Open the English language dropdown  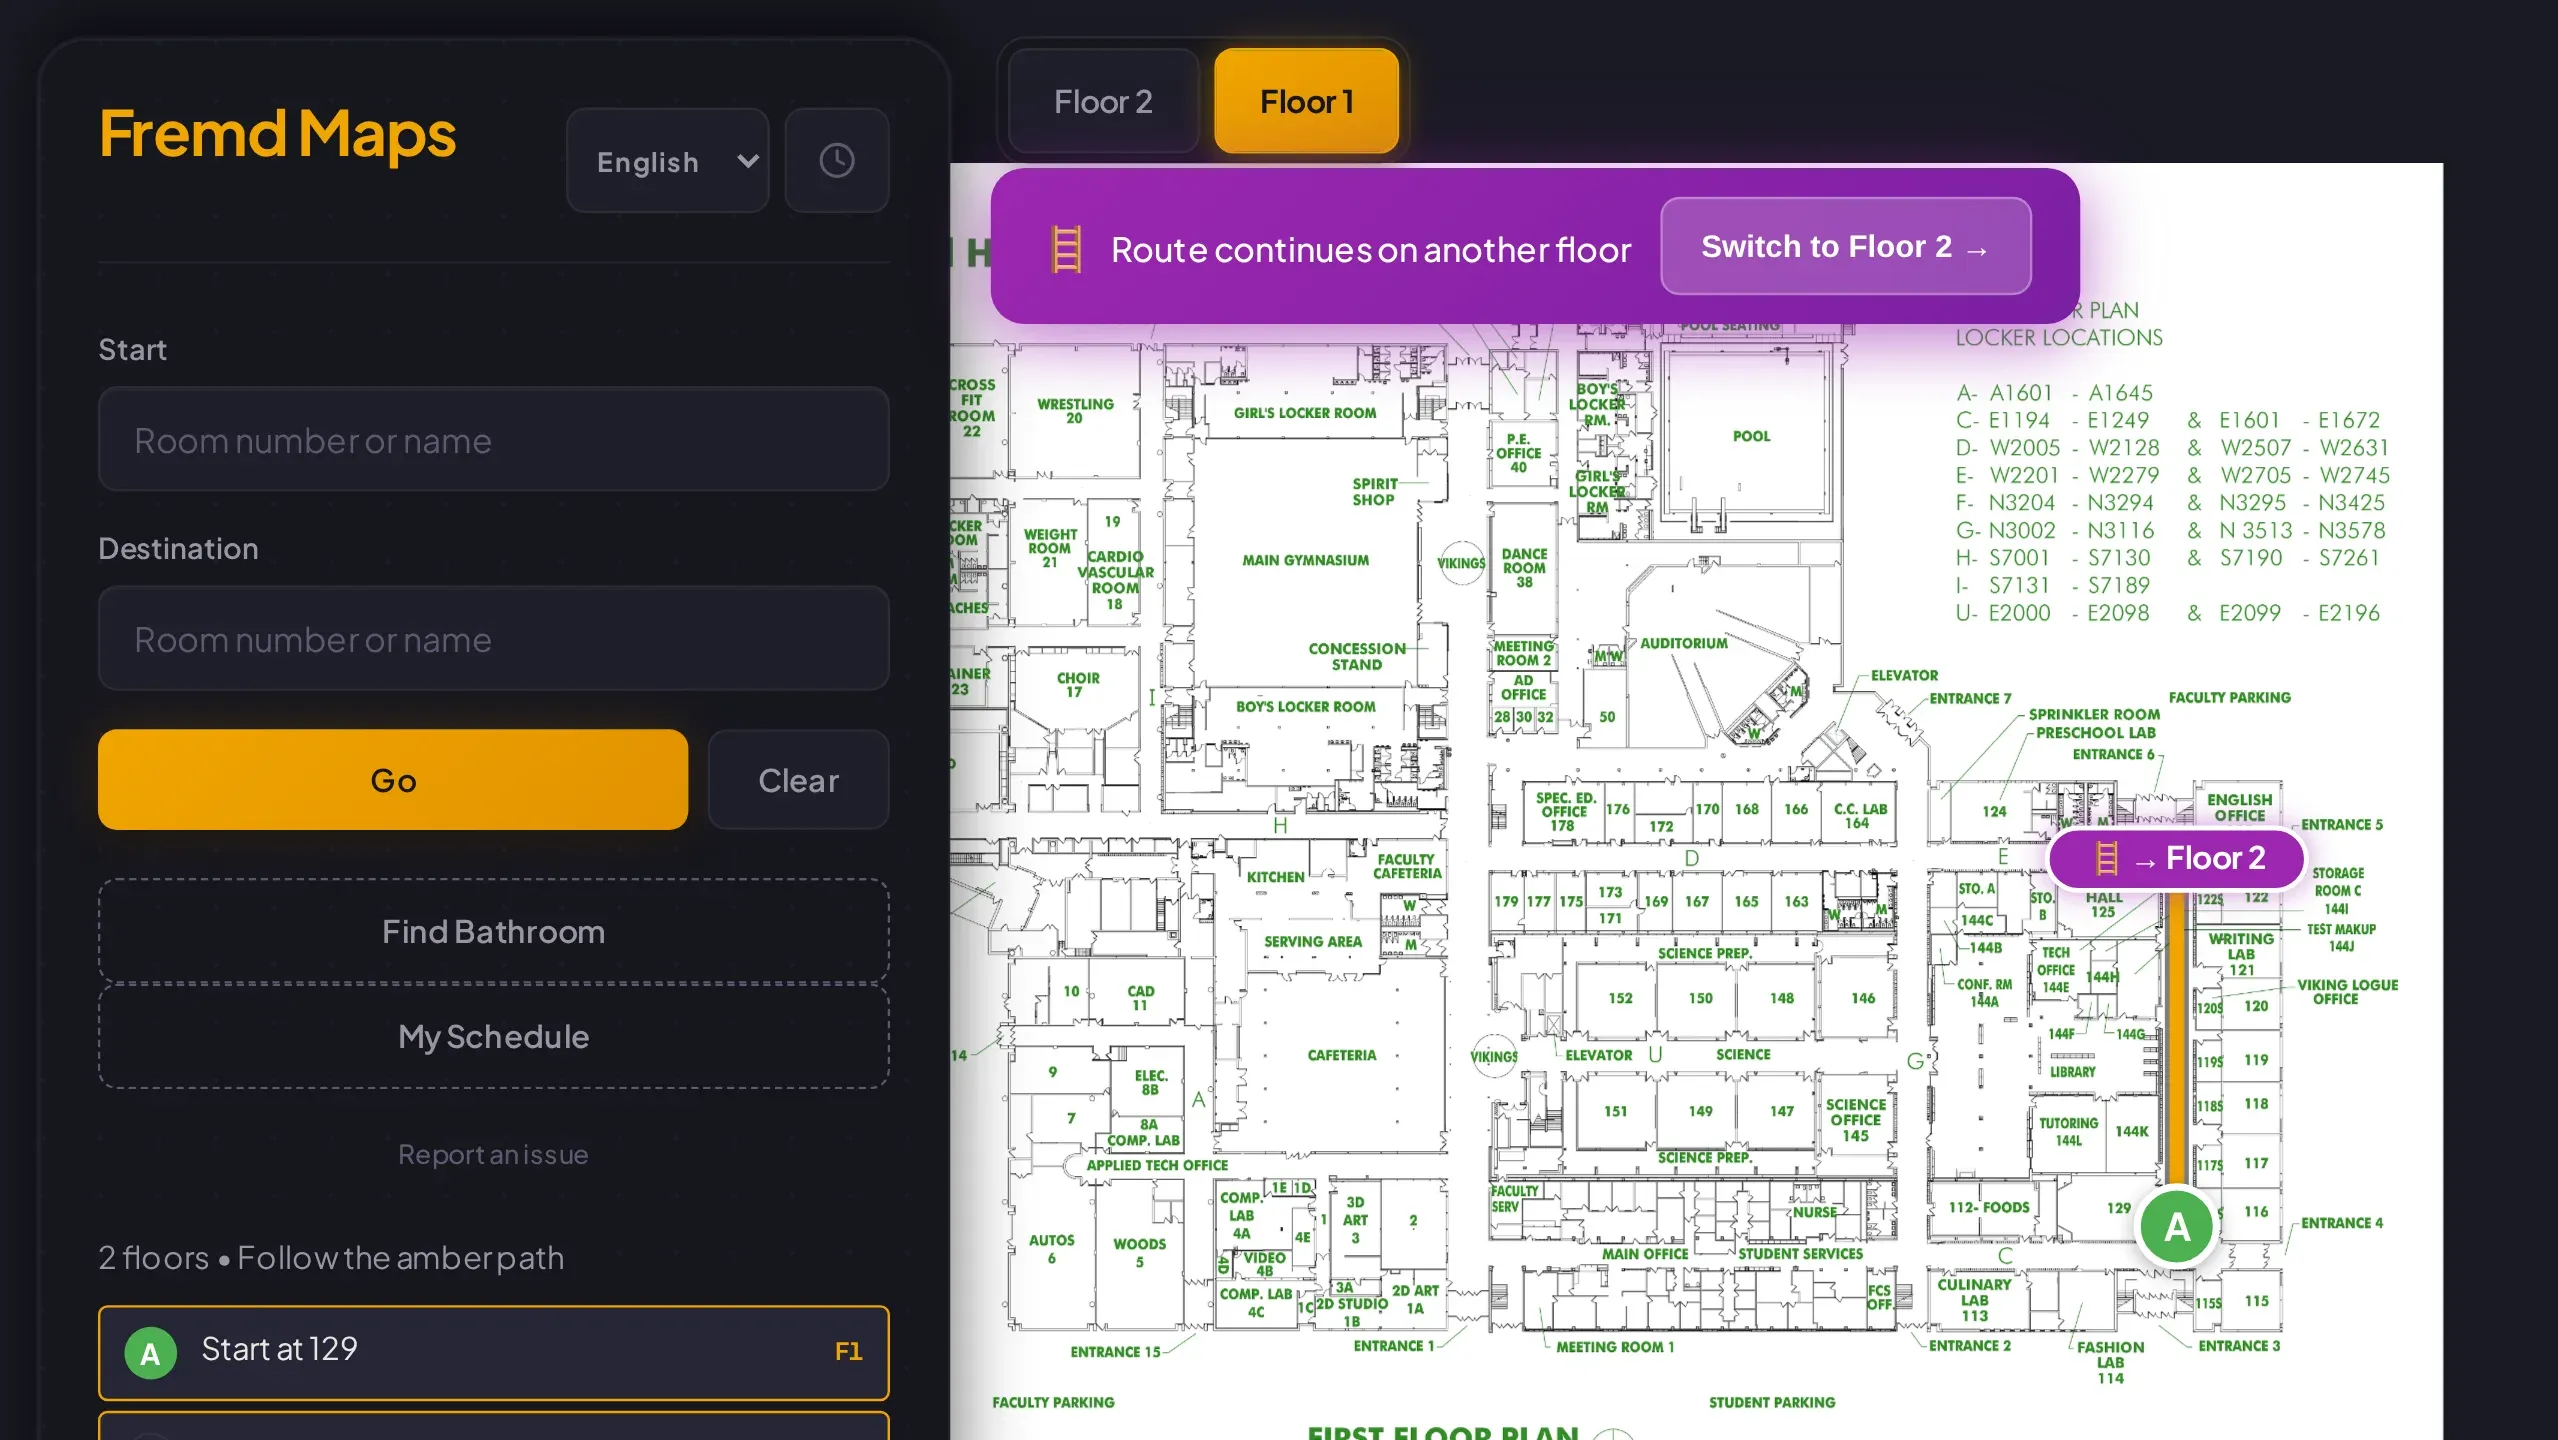point(667,160)
